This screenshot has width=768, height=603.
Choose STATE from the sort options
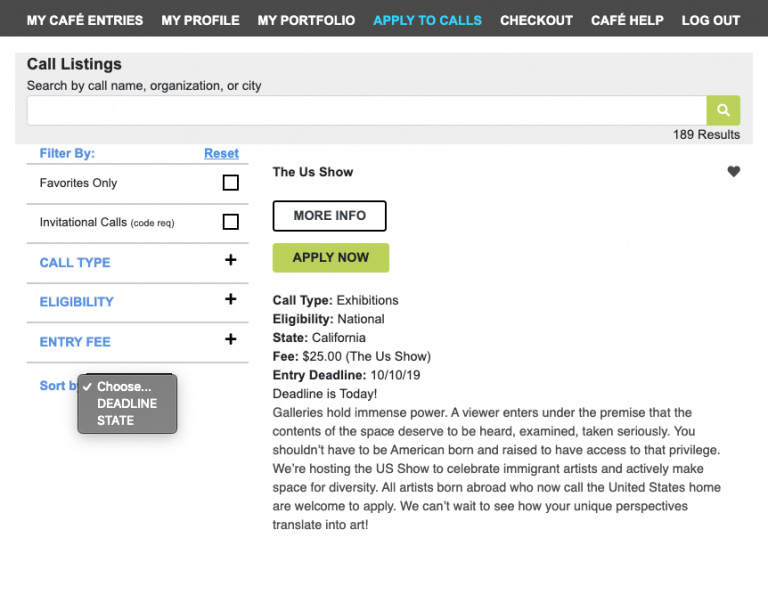pos(115,421)
